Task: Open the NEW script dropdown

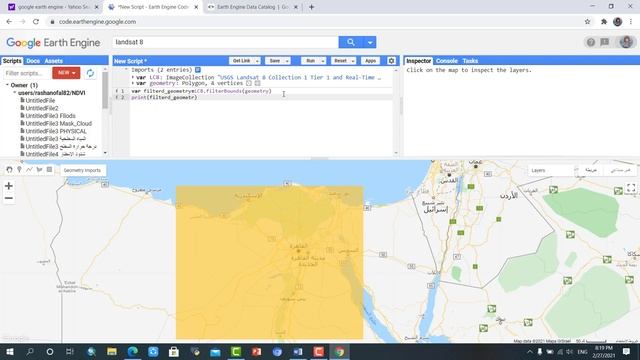Action: [66, 73]
